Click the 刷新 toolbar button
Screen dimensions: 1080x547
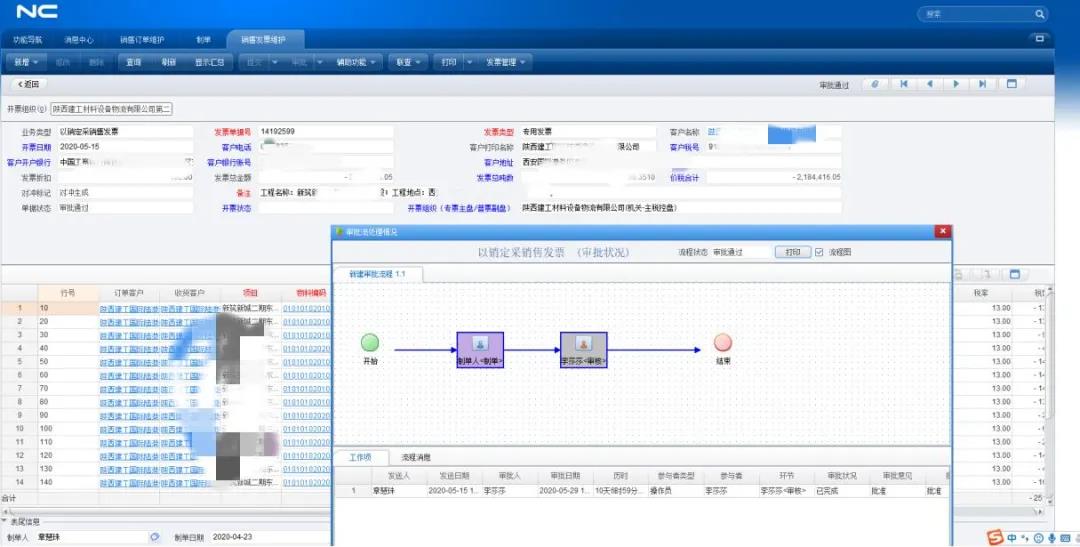pyautogui.click(x=169, y=62)
